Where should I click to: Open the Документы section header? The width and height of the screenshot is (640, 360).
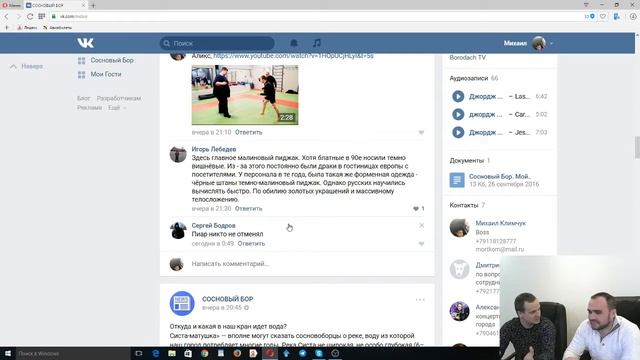(467, 160)
